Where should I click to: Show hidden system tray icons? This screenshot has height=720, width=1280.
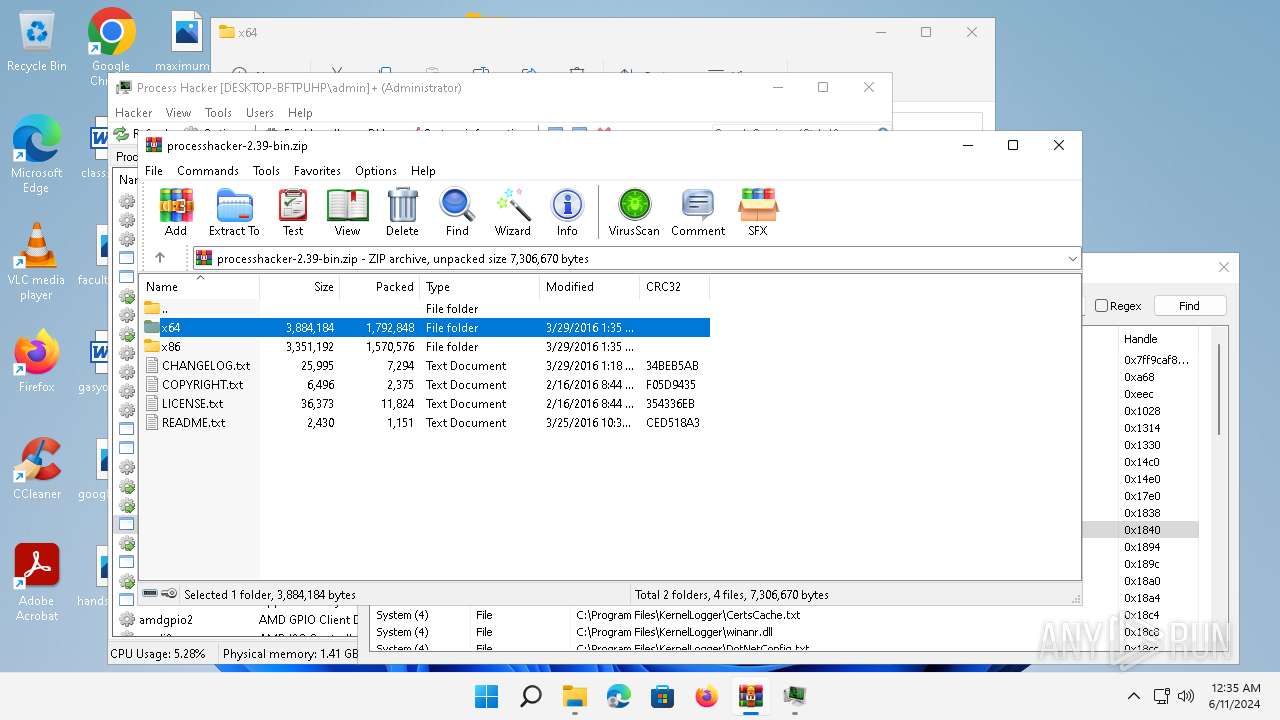point(1133,696)
